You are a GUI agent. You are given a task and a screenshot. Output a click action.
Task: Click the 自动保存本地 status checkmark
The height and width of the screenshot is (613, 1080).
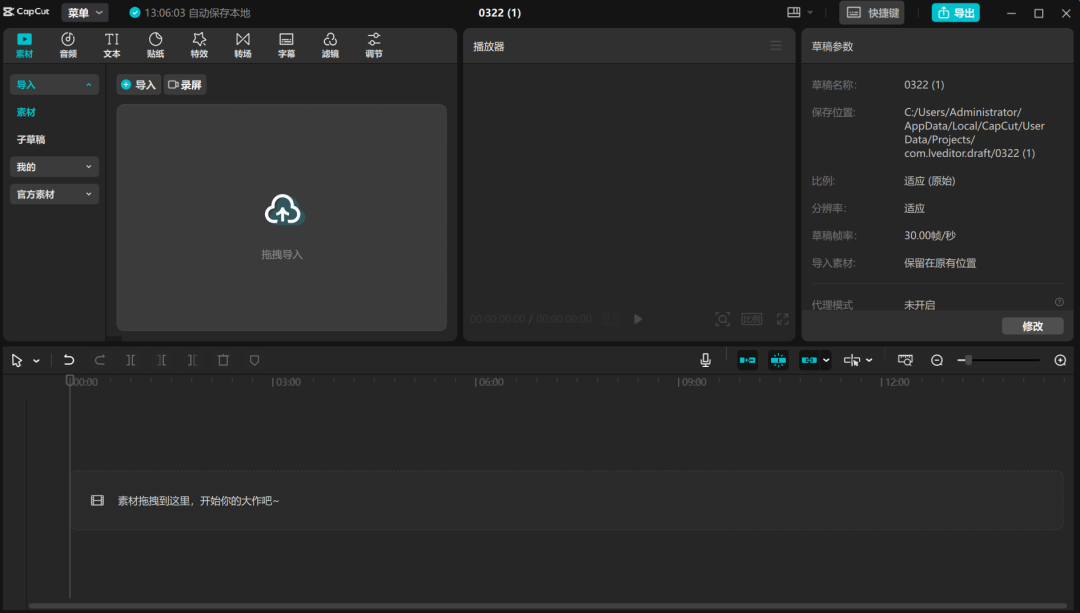coord(135,12)
